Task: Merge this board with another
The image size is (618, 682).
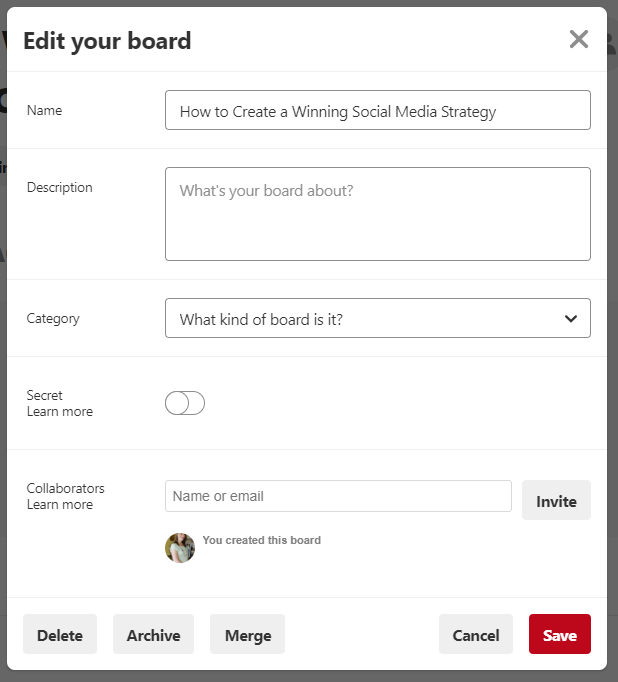Action: (x=247, y=635)
